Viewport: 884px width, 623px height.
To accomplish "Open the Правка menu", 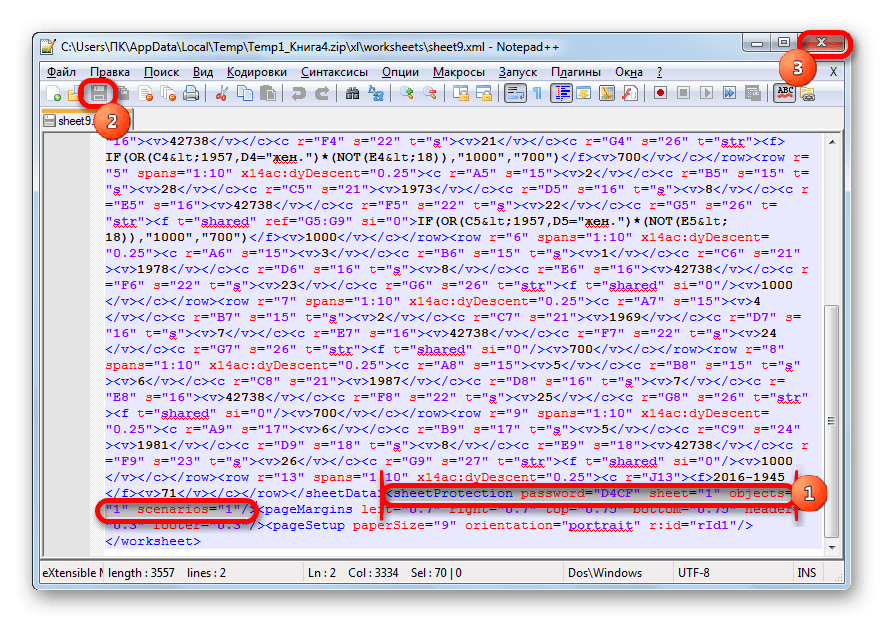I will click(110, 72).
